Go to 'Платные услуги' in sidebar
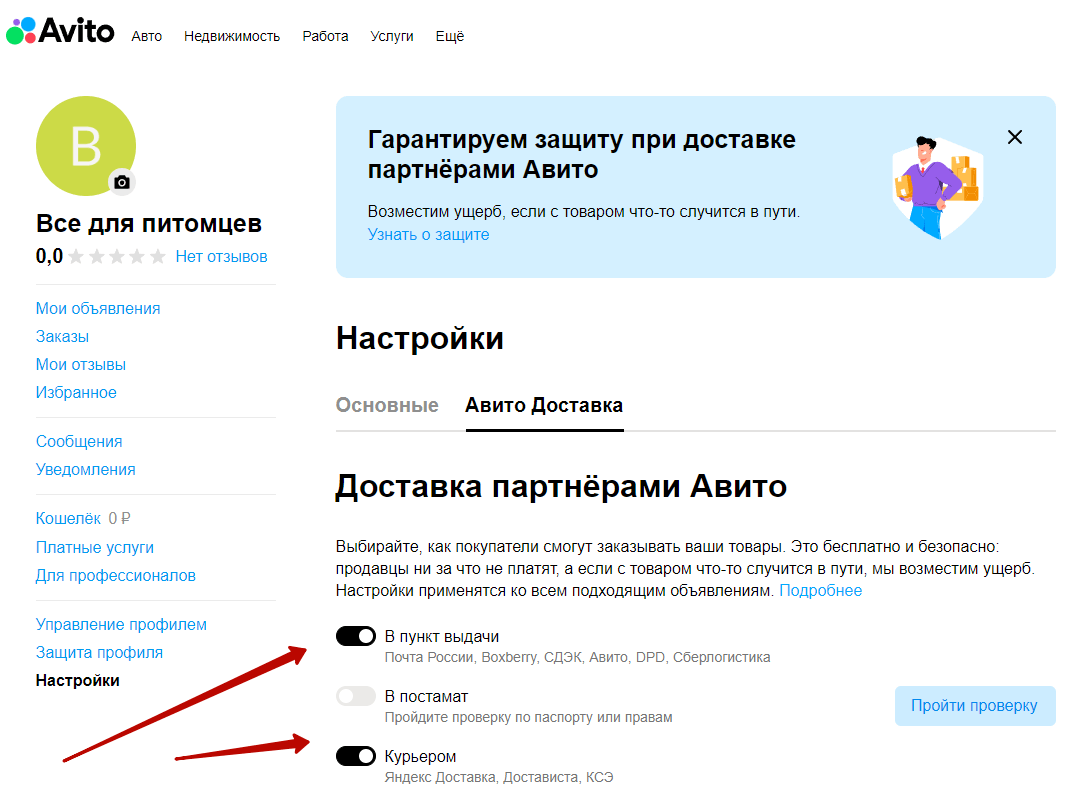 coord(95,548)
